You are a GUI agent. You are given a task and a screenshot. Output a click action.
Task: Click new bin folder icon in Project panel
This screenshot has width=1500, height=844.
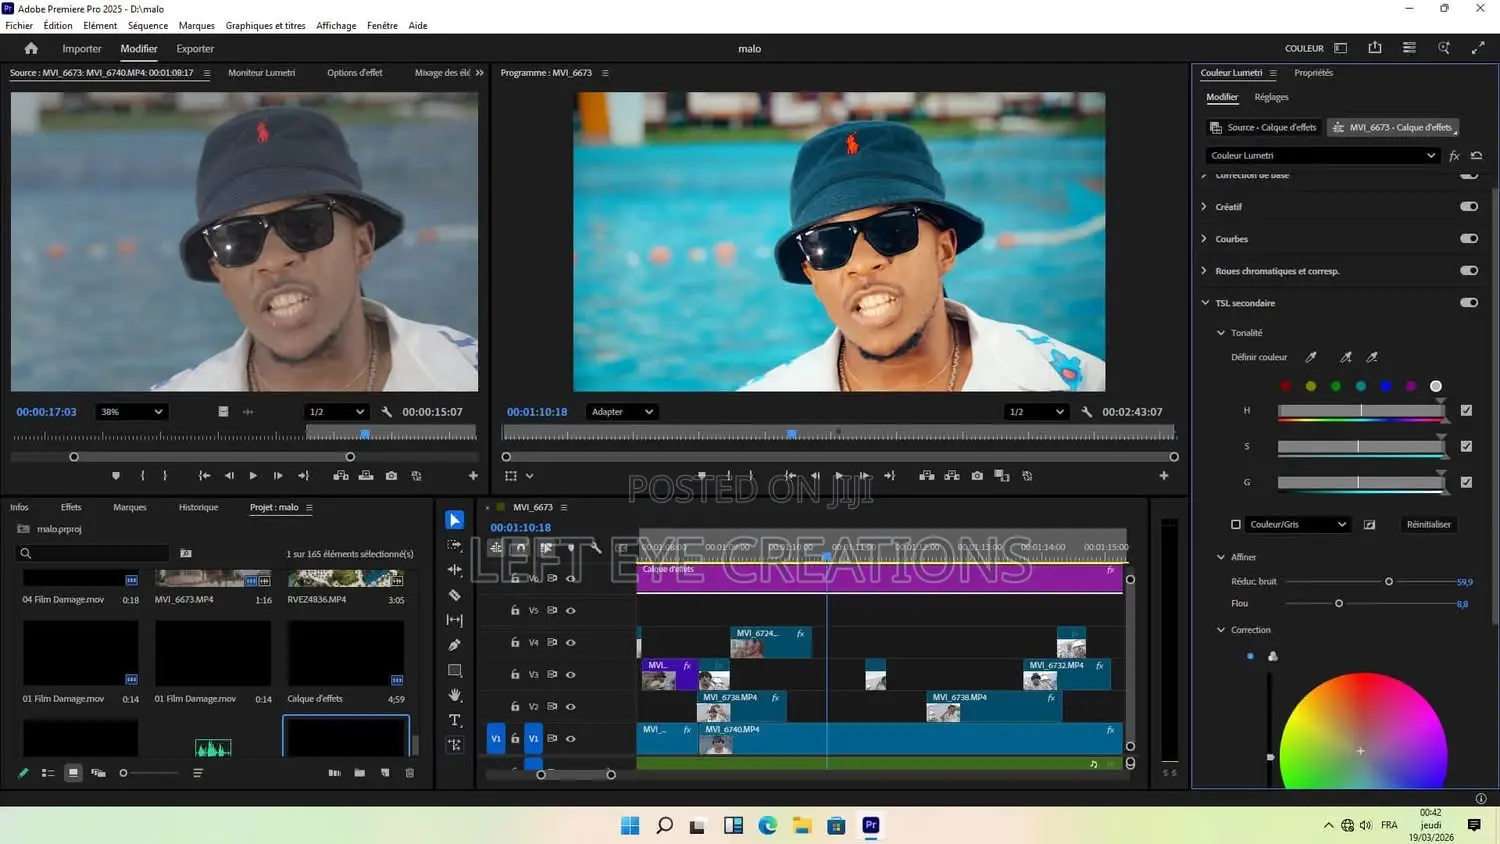coord(359,773)
